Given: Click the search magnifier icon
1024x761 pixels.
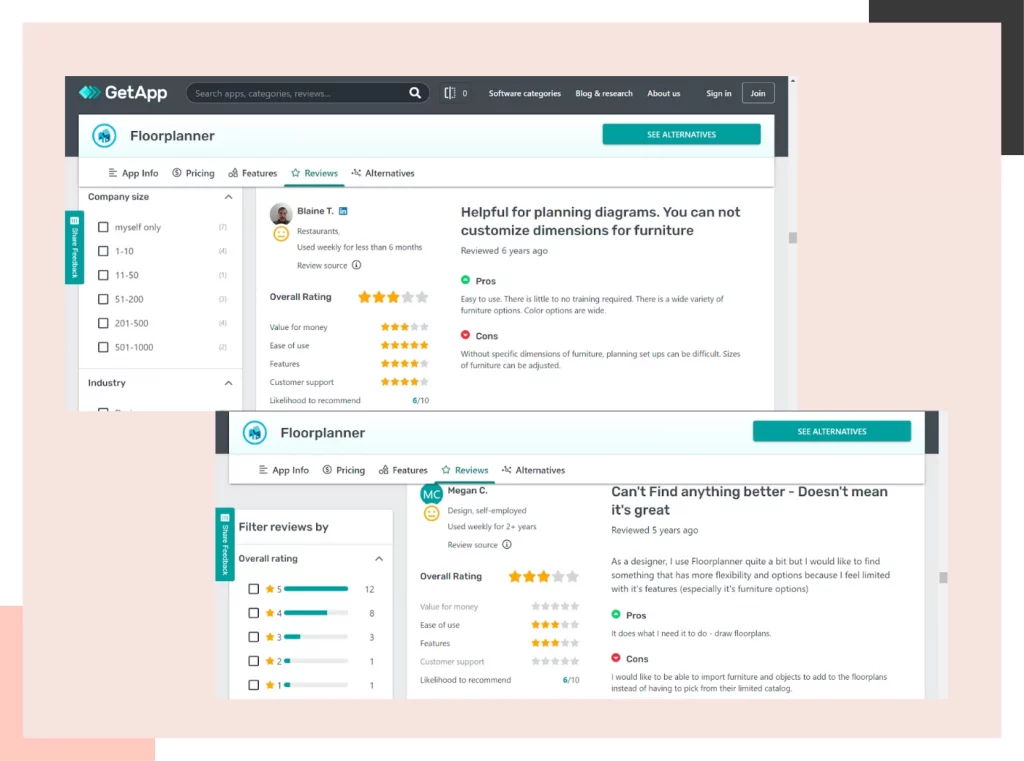Looking at the screenshot, I should click(415, 93).
